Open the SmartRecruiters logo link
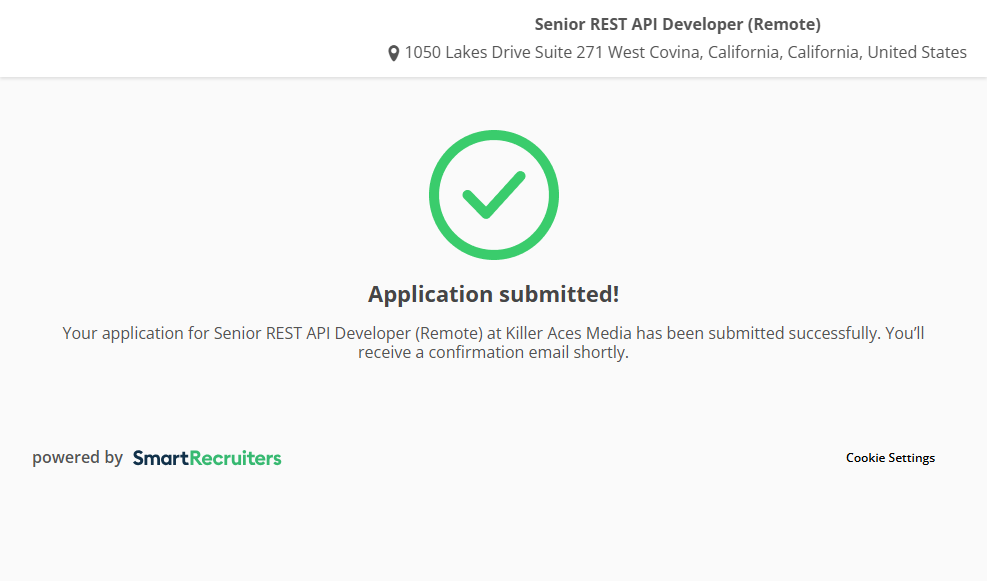This screenshot has width=987, height=581. point(207,458)
